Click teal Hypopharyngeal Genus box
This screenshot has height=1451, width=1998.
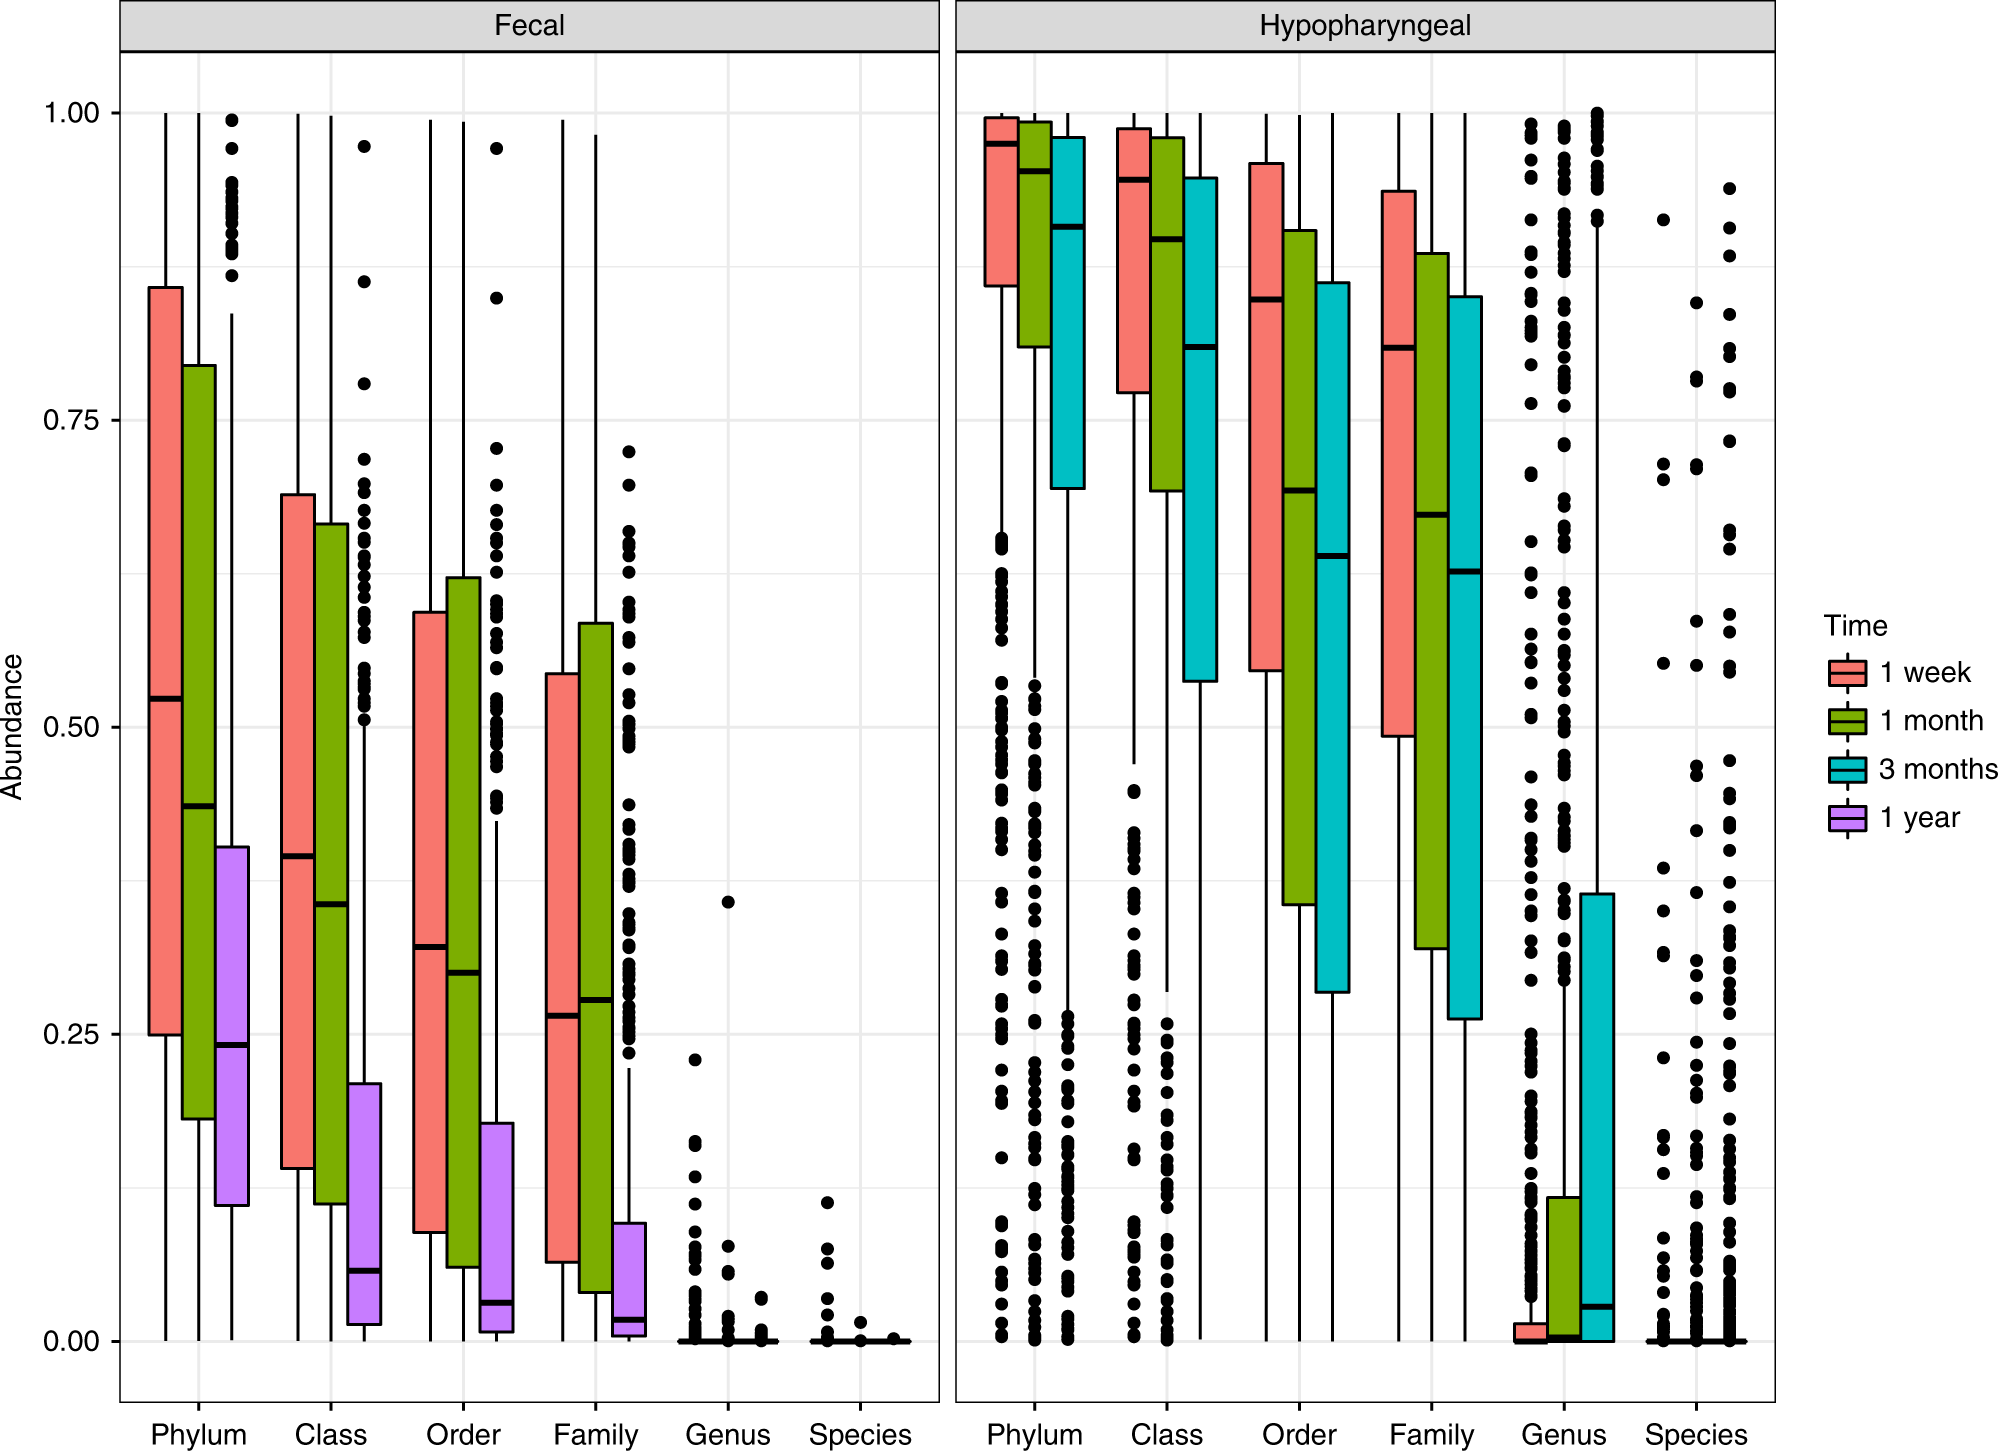click(x=1597, y=1115)
